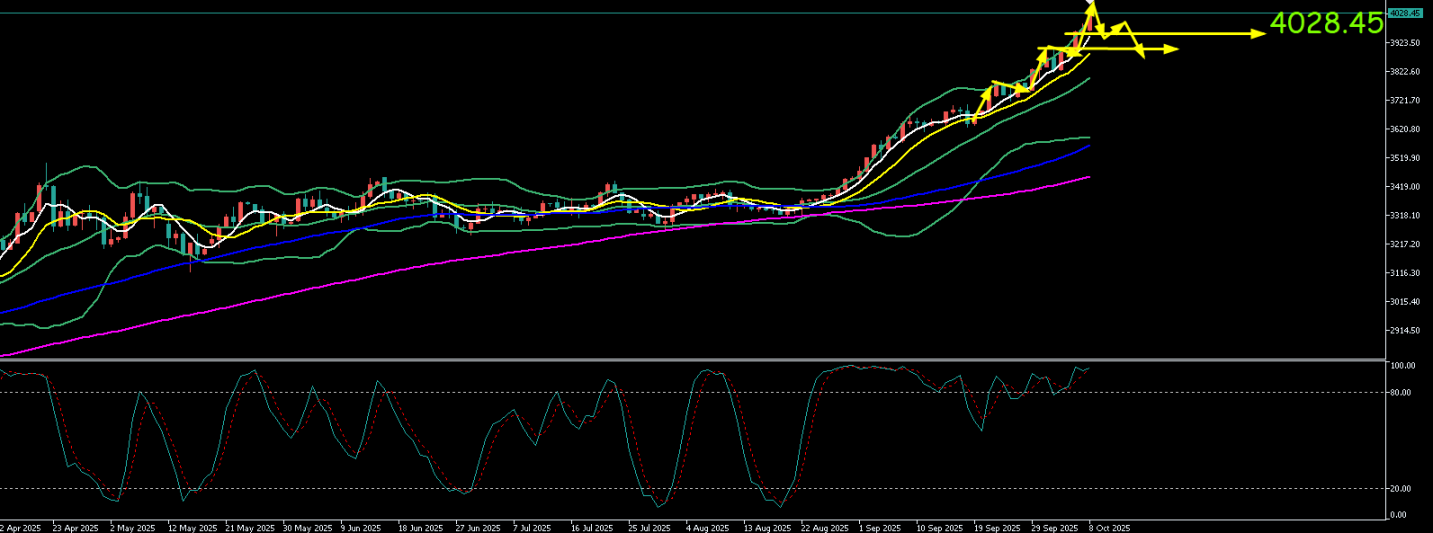This screenshot has height=533, width=1433.
Task: Click the 3822.60 price axis label
Action: pyautogui.click(x=1405, y=72)
